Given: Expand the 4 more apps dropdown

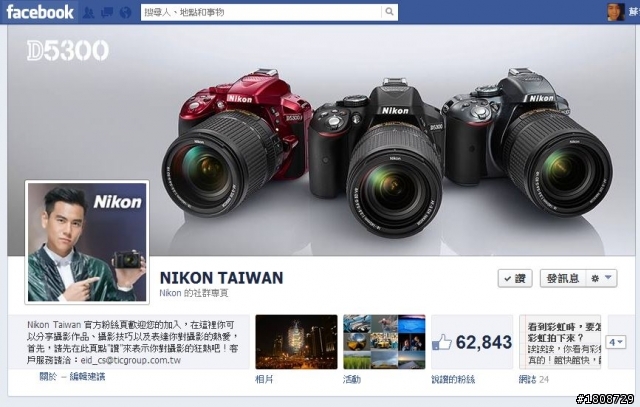Looking at the screenshot, I should pos(616,342).
